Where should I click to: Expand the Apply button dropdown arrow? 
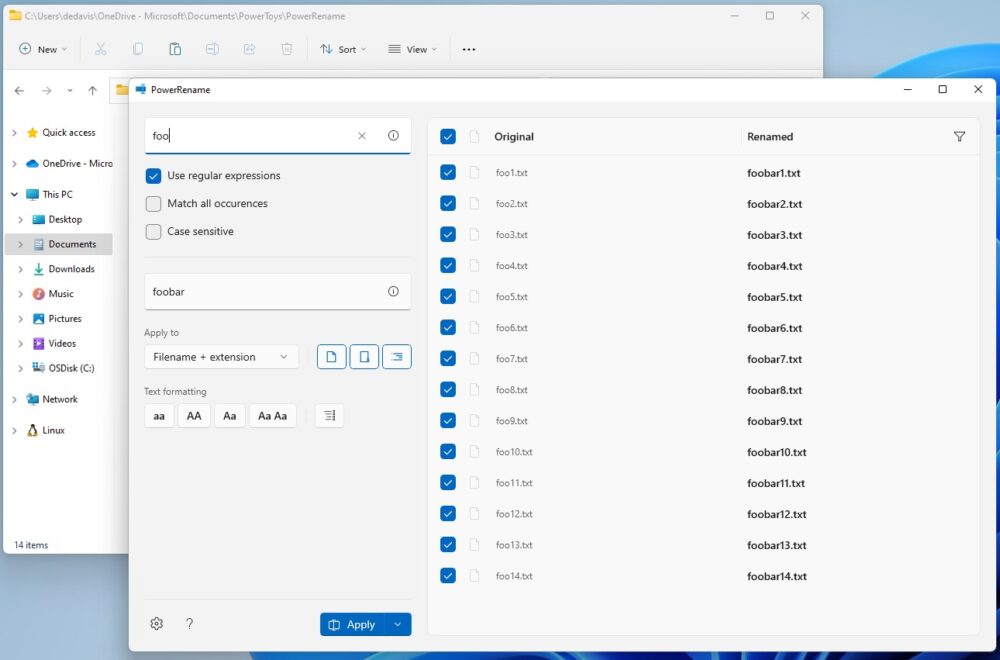(398, 625)
